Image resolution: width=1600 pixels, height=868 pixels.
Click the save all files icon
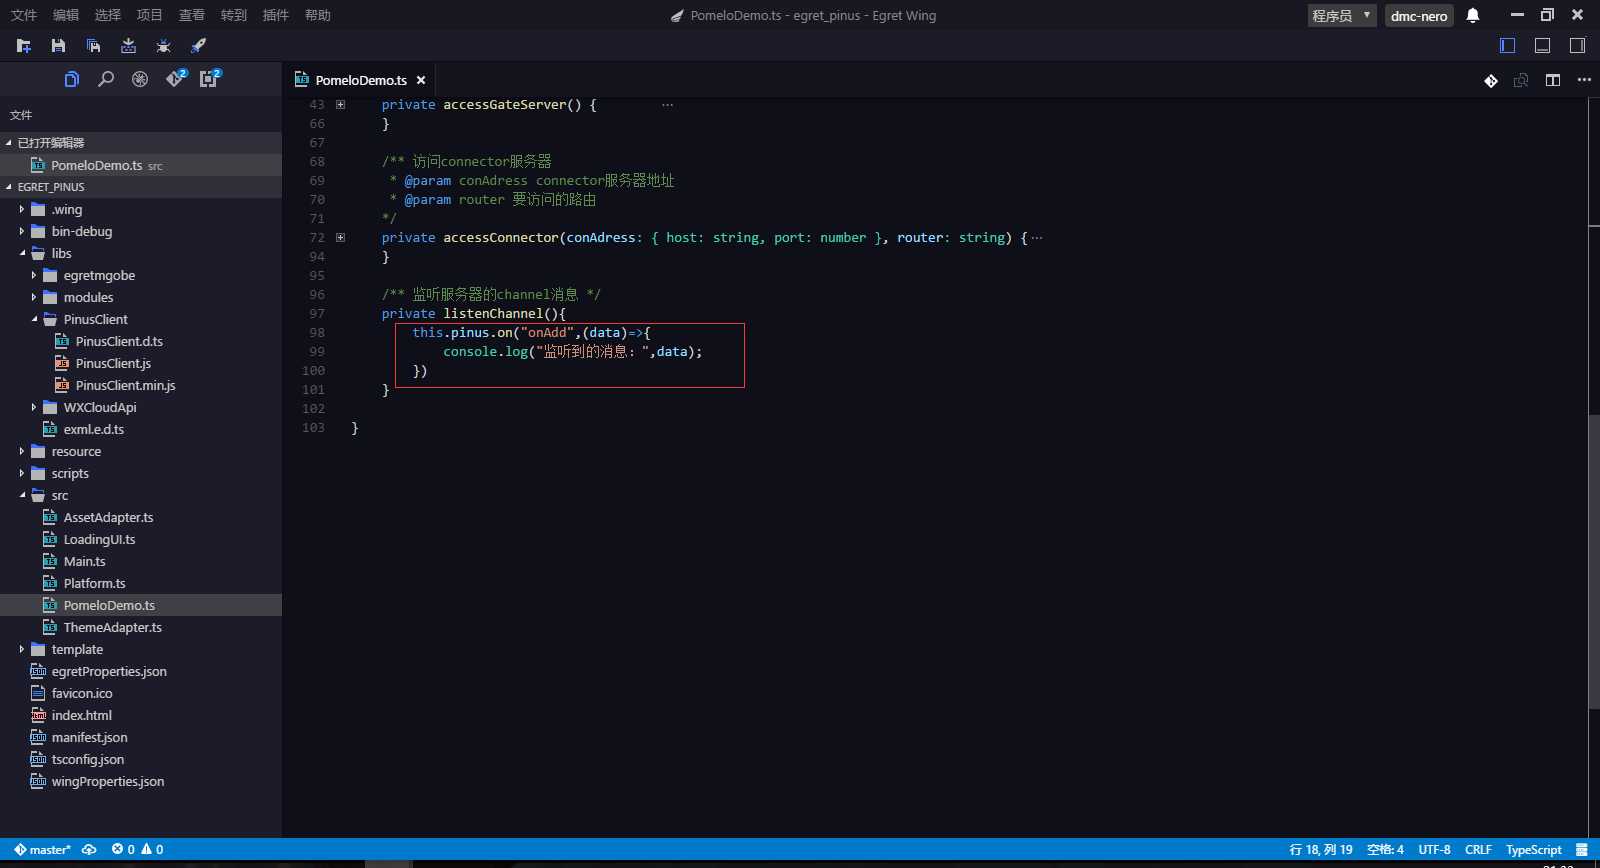[x=93, y=46]
